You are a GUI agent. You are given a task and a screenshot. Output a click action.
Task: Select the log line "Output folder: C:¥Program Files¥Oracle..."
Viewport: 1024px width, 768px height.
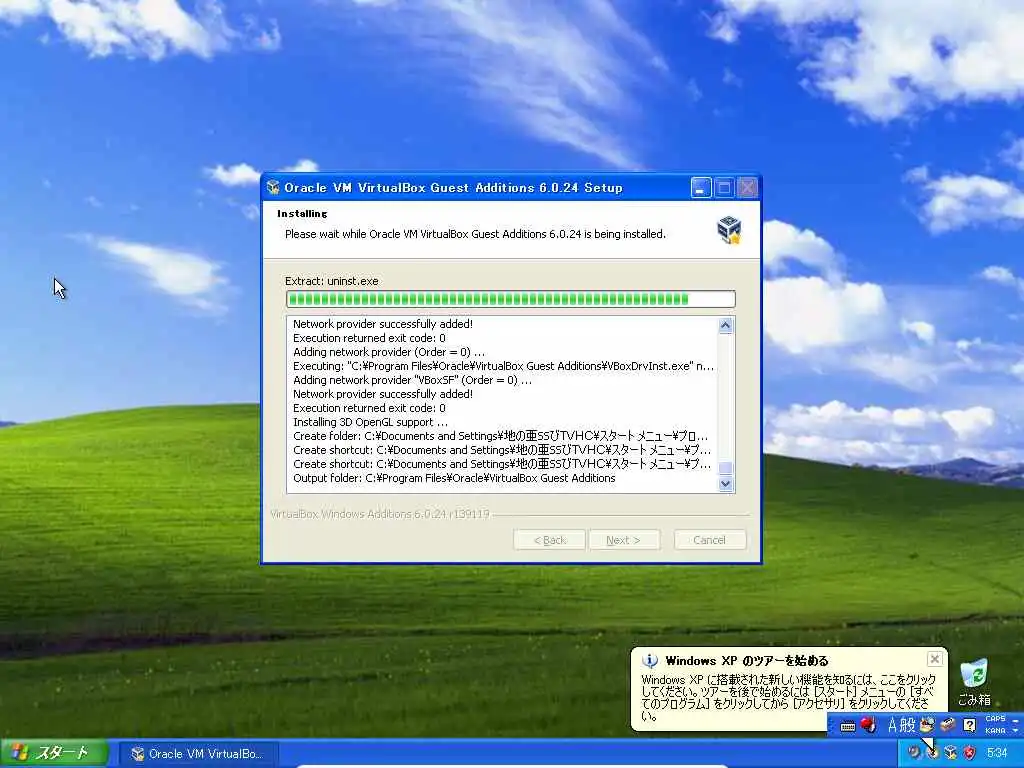coord(454,478)
